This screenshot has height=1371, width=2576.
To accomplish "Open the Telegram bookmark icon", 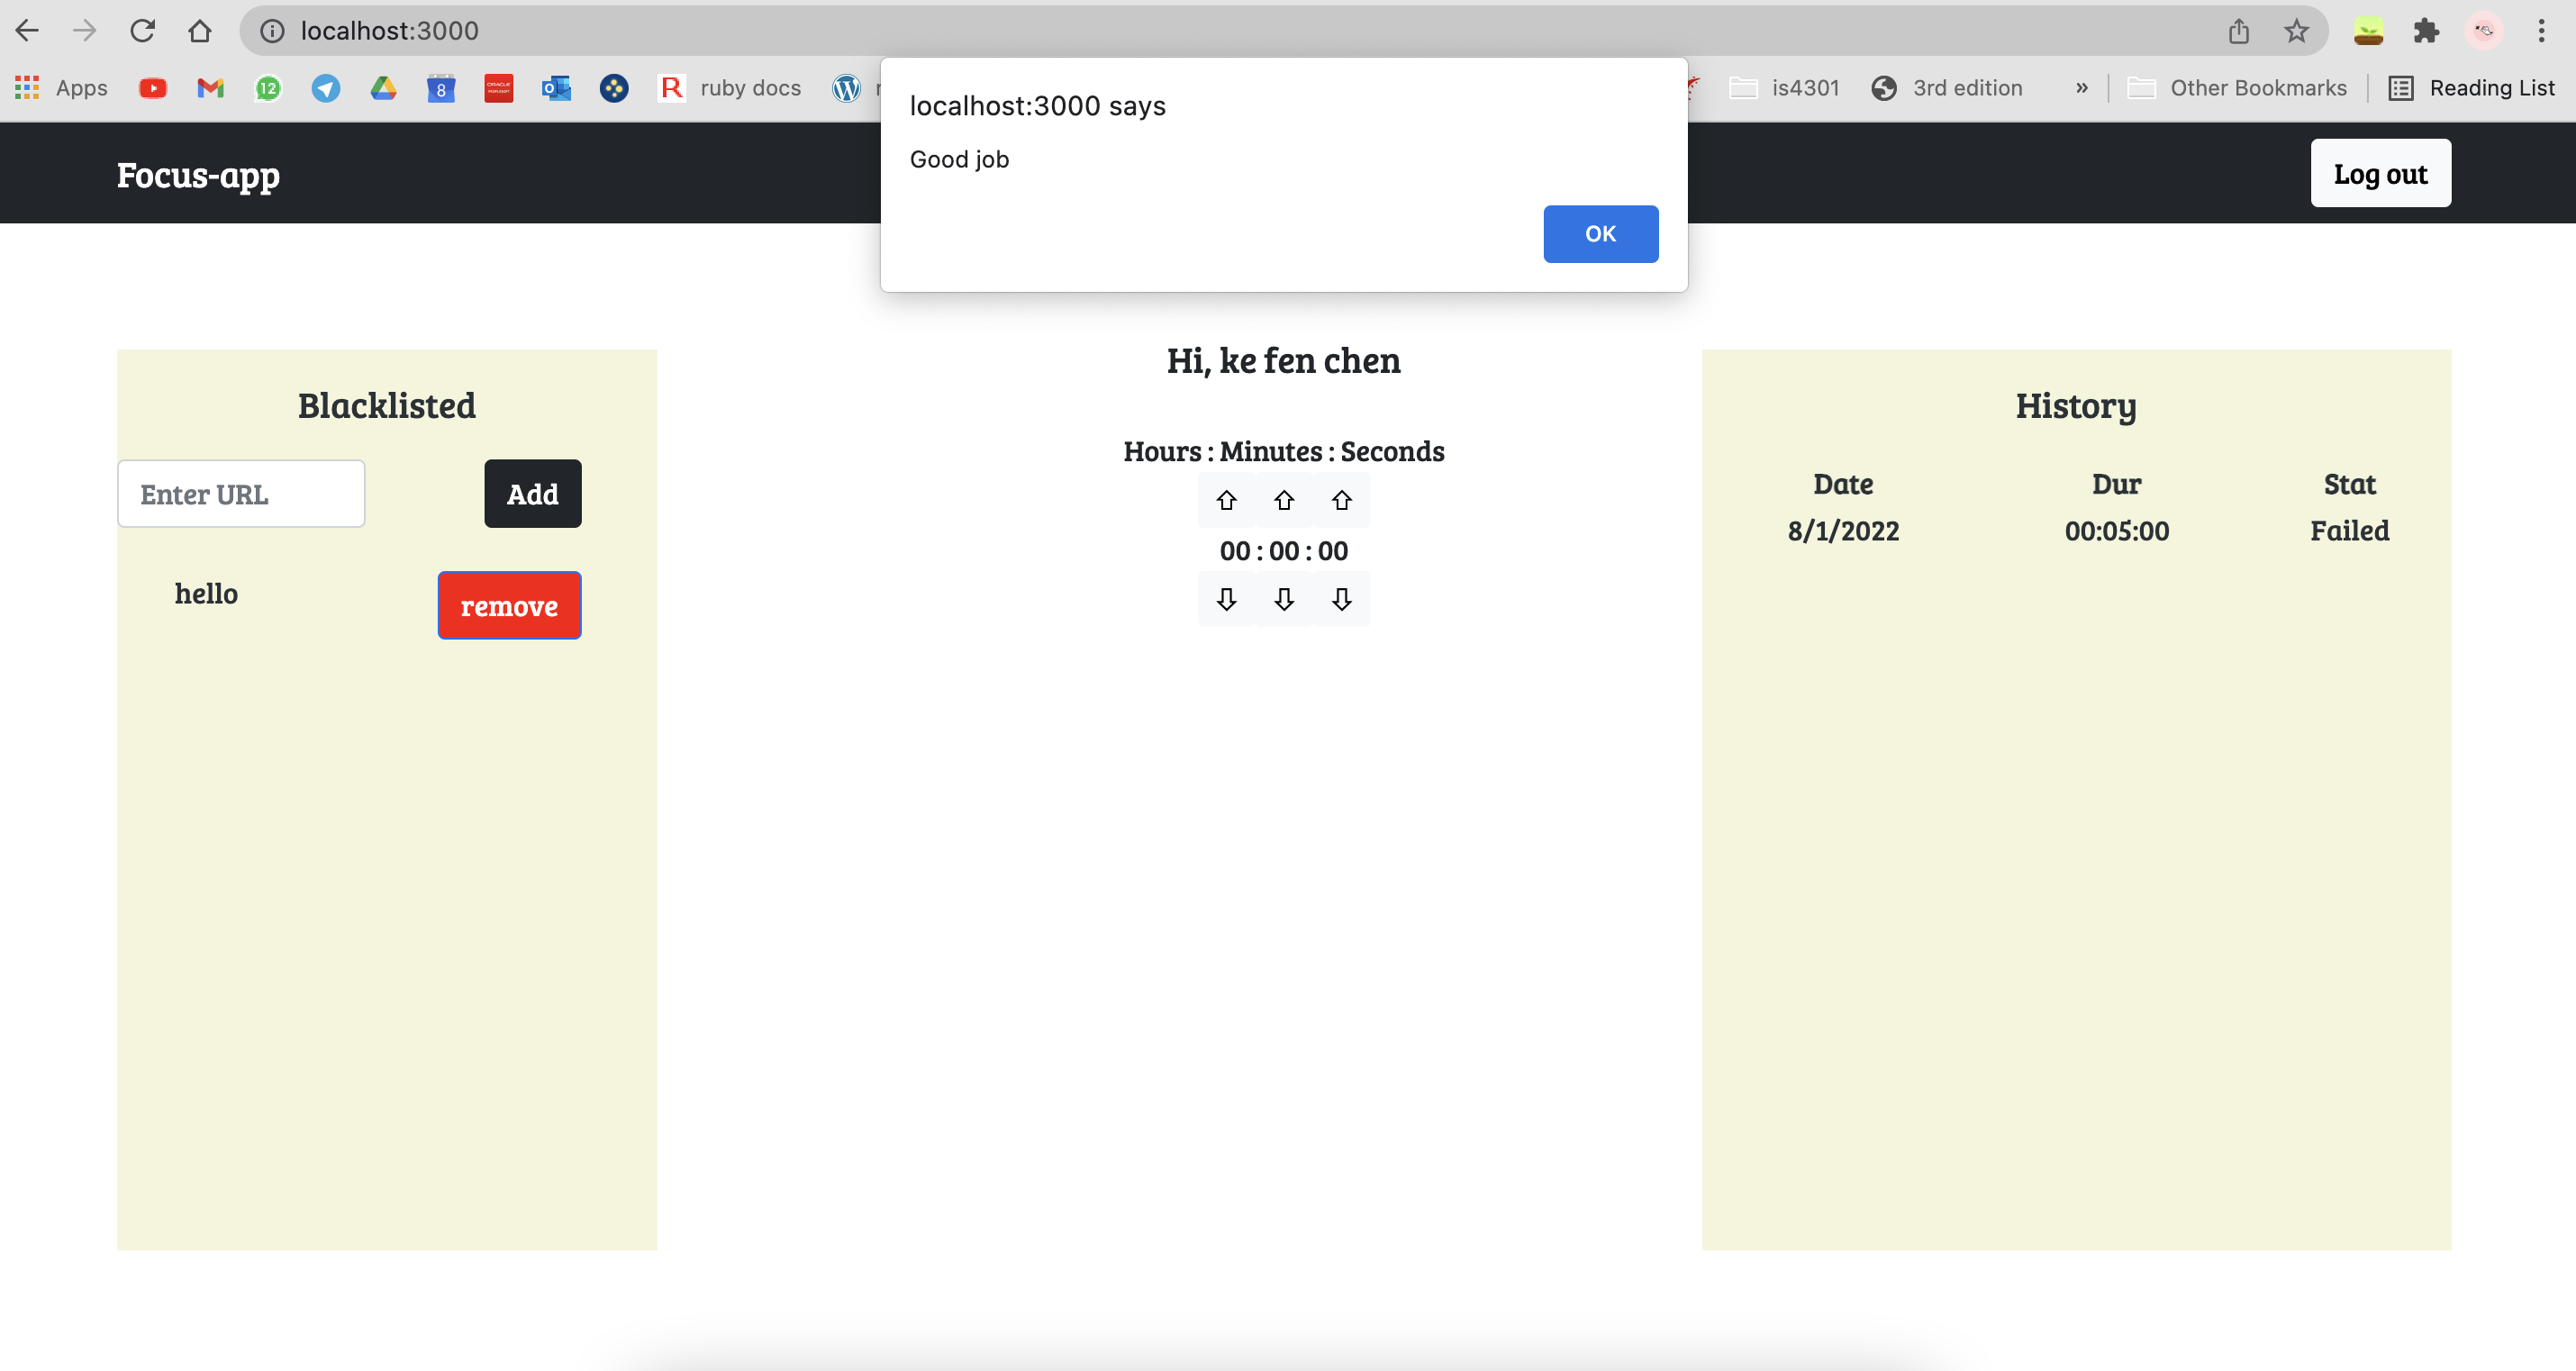I will click(x=325, y=88).
